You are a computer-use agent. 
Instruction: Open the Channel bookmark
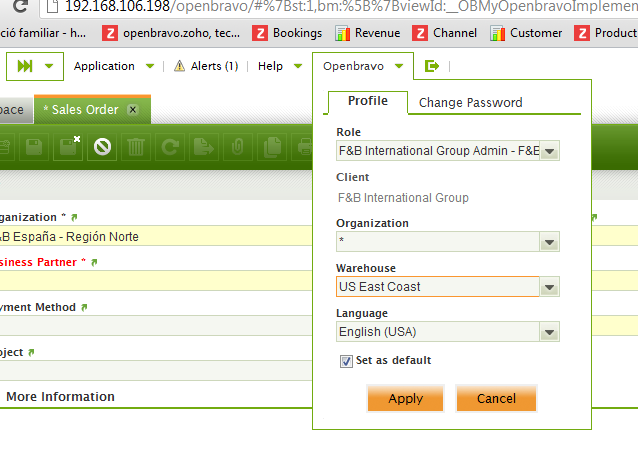coord(445,33)
